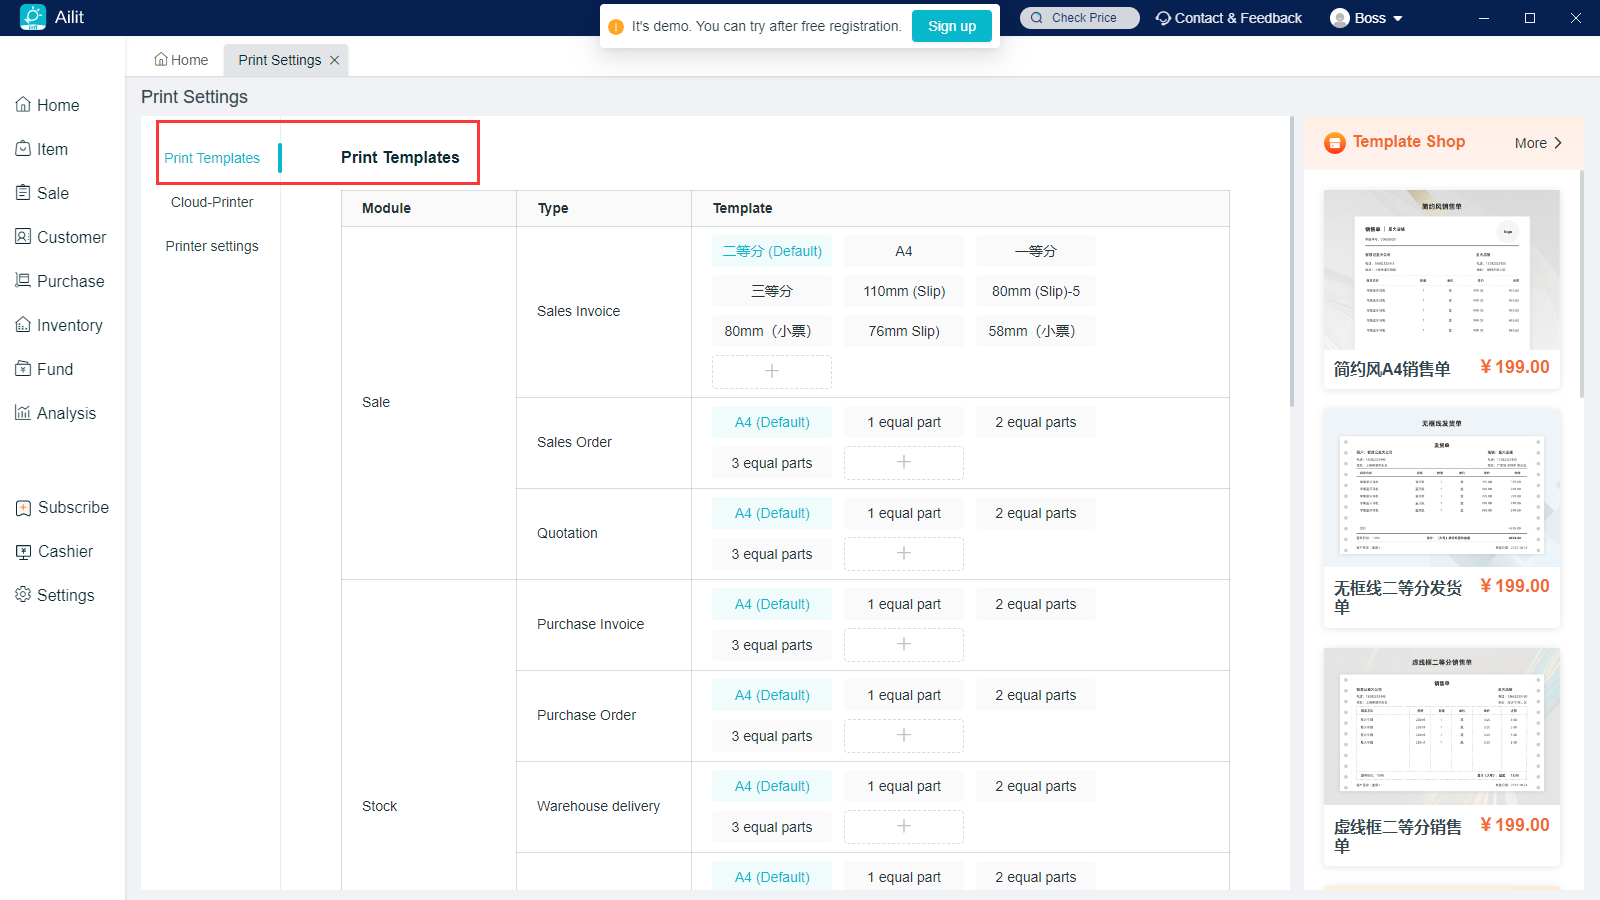Click the Template Shop vertical scrollbar
The image size is (1600, 900).
click(1581, 285)
